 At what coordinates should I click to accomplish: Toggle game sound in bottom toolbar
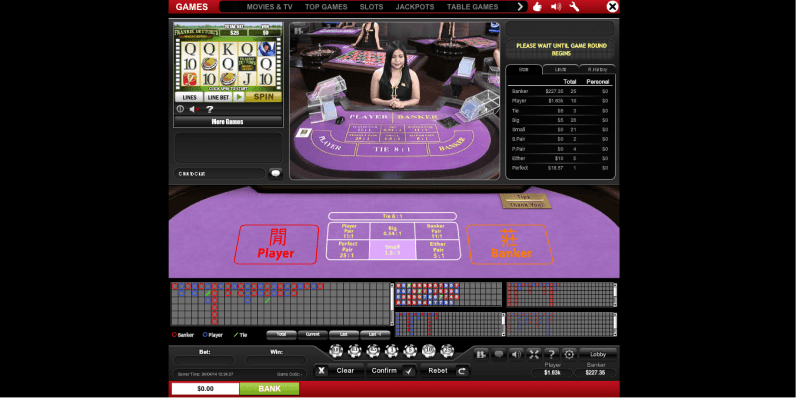[x=516, y=354]
